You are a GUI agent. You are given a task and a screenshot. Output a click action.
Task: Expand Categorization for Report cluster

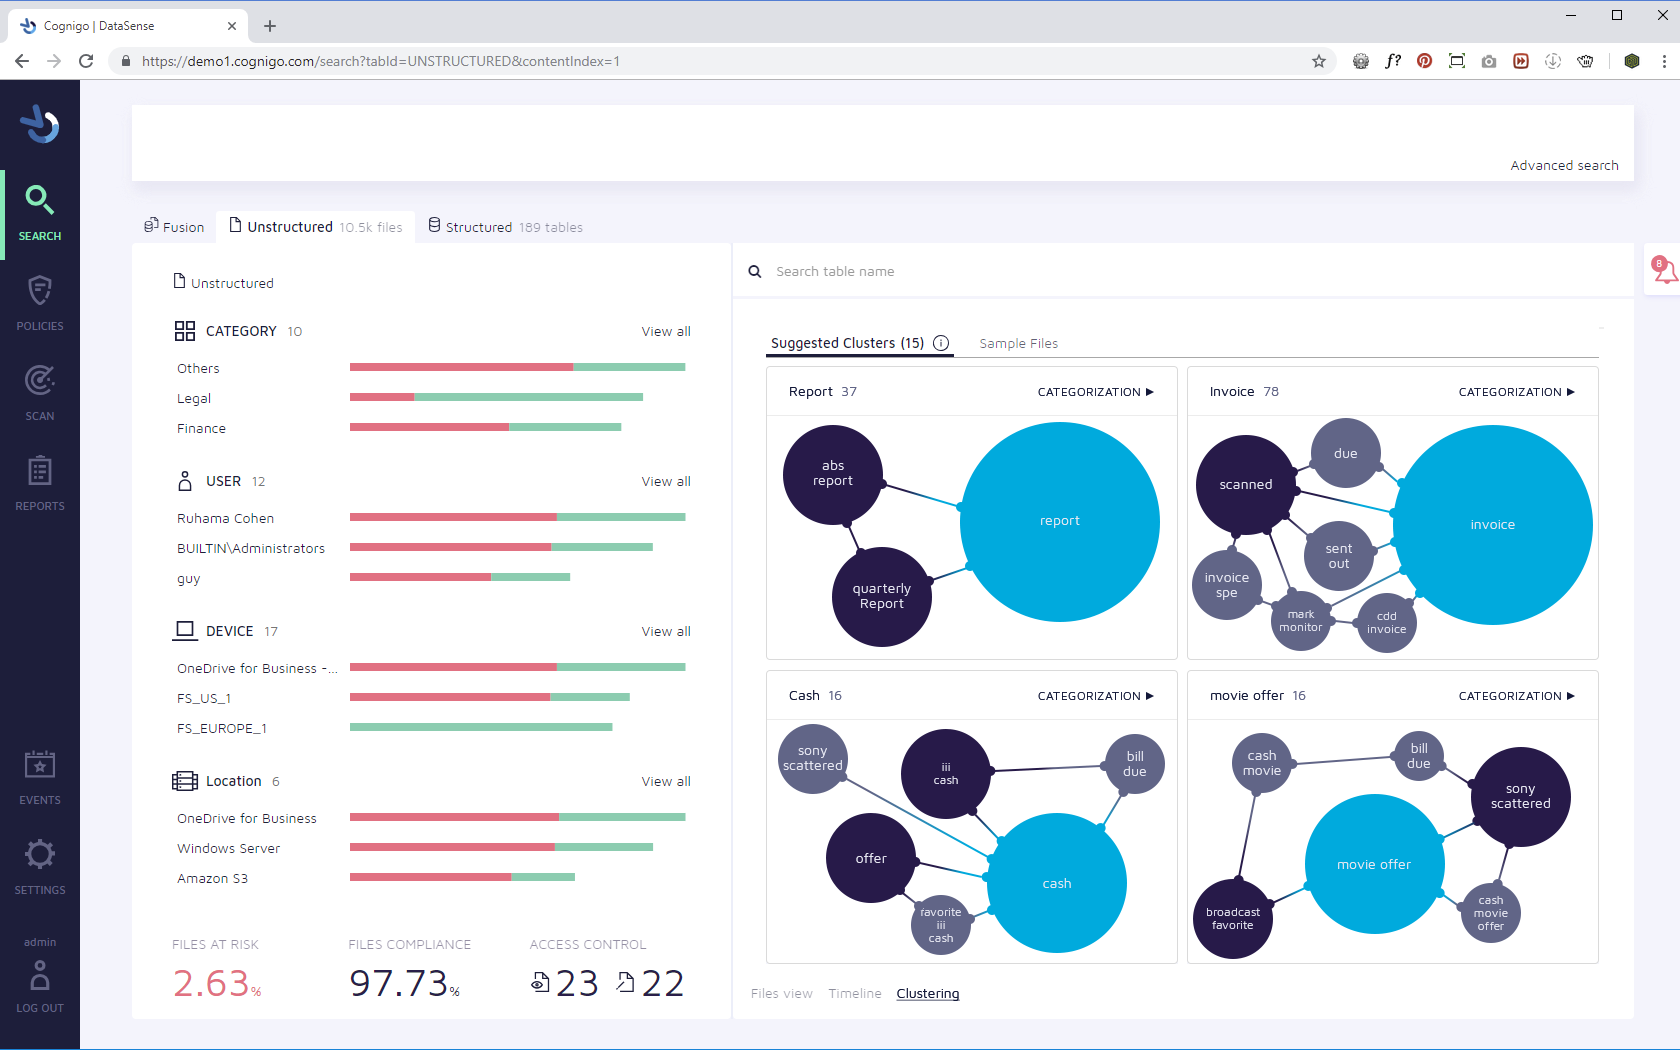pos(1096,392)
